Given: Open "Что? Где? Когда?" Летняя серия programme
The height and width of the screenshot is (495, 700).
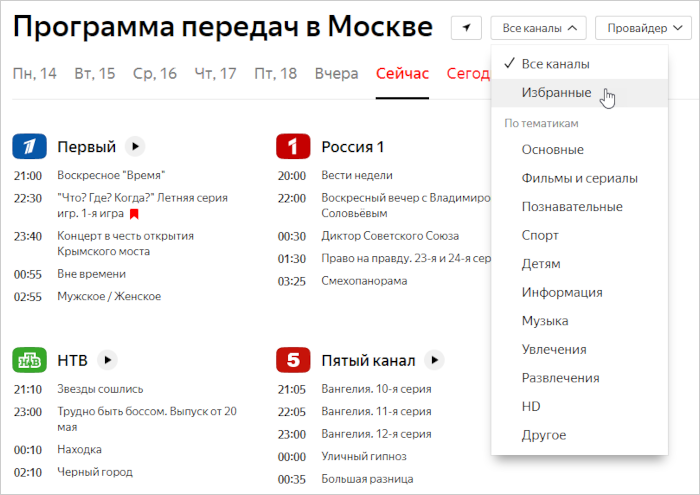Looking at the screenshot, I should (x=142, y=205).
